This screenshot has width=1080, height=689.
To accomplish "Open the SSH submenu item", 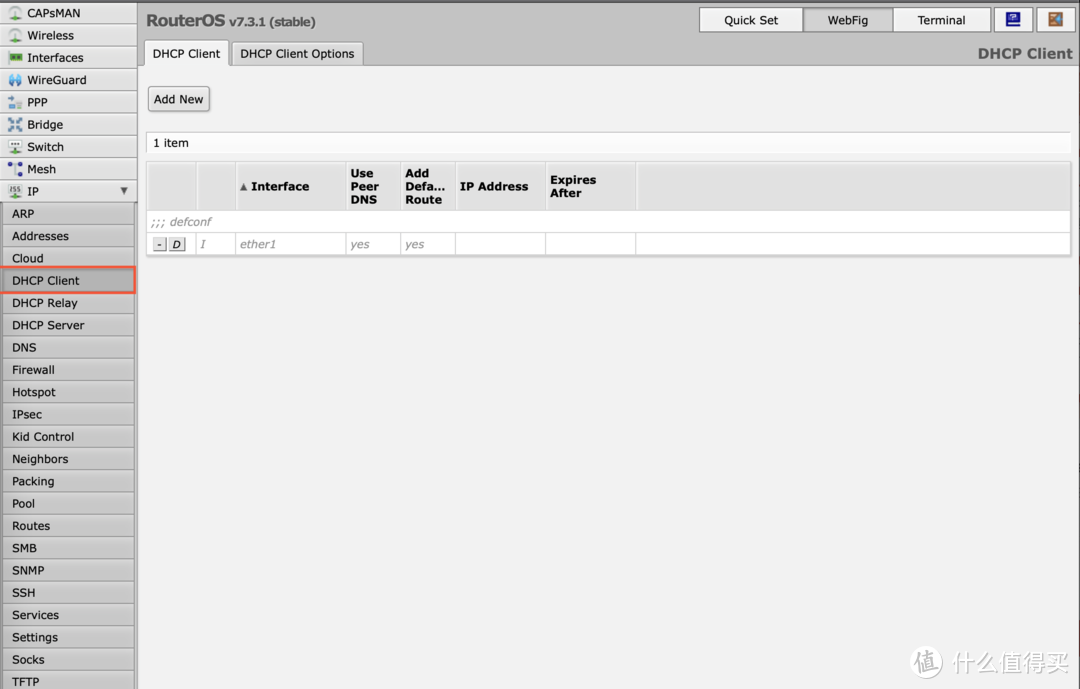I will pos(68,593).
